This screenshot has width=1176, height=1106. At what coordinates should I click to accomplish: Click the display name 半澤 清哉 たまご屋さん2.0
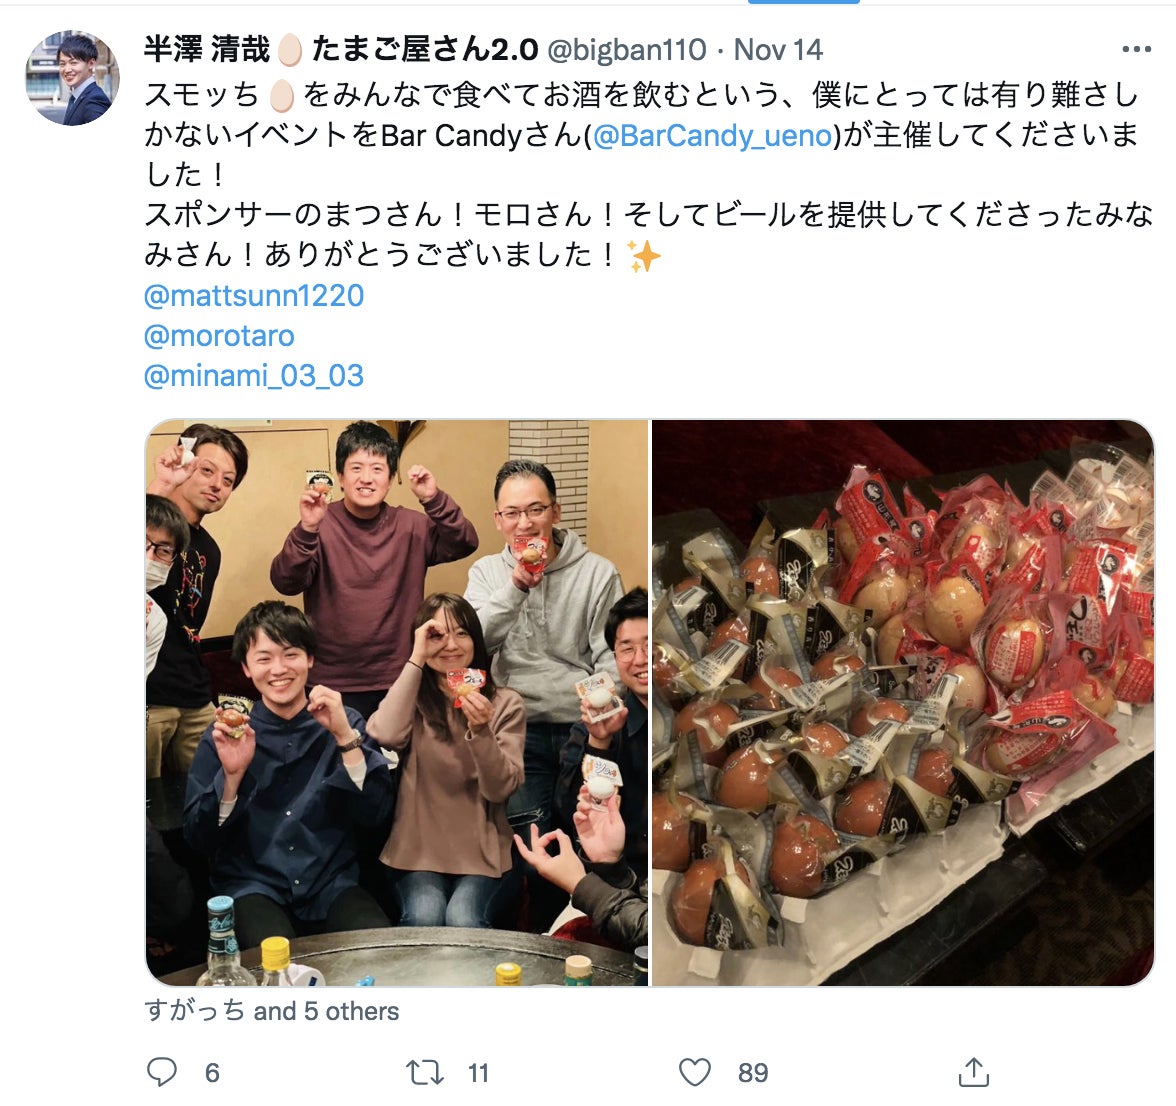tap(341, 49)
